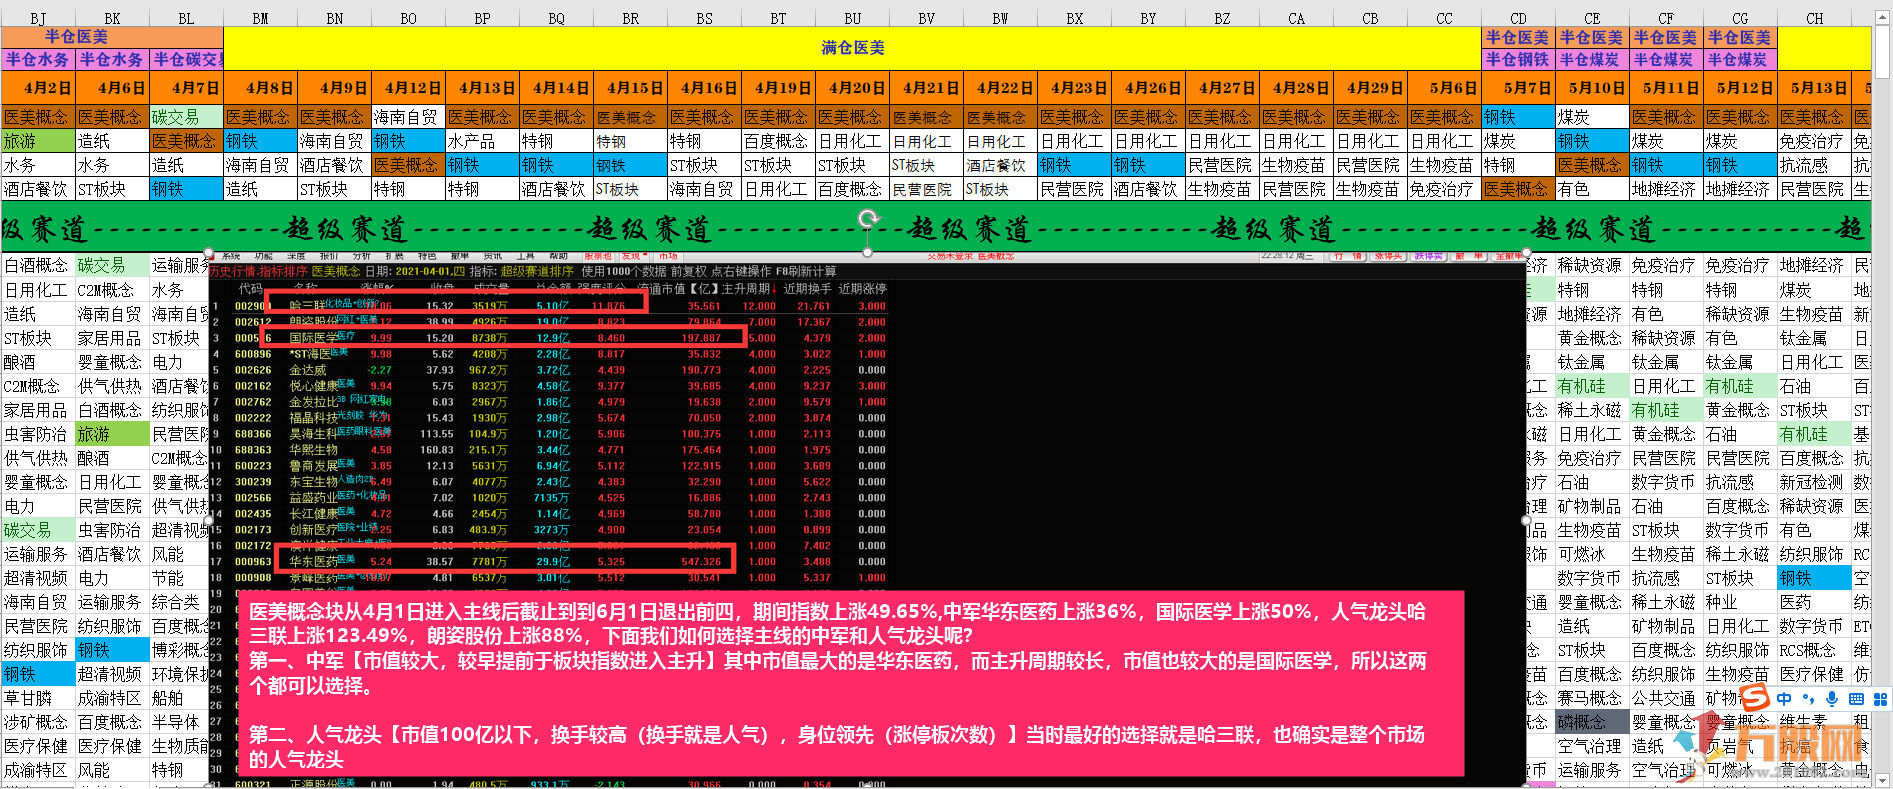Click the 涉矿概念 cell
The height and width of the screenshot is (789, 1893).
[38, 722]
